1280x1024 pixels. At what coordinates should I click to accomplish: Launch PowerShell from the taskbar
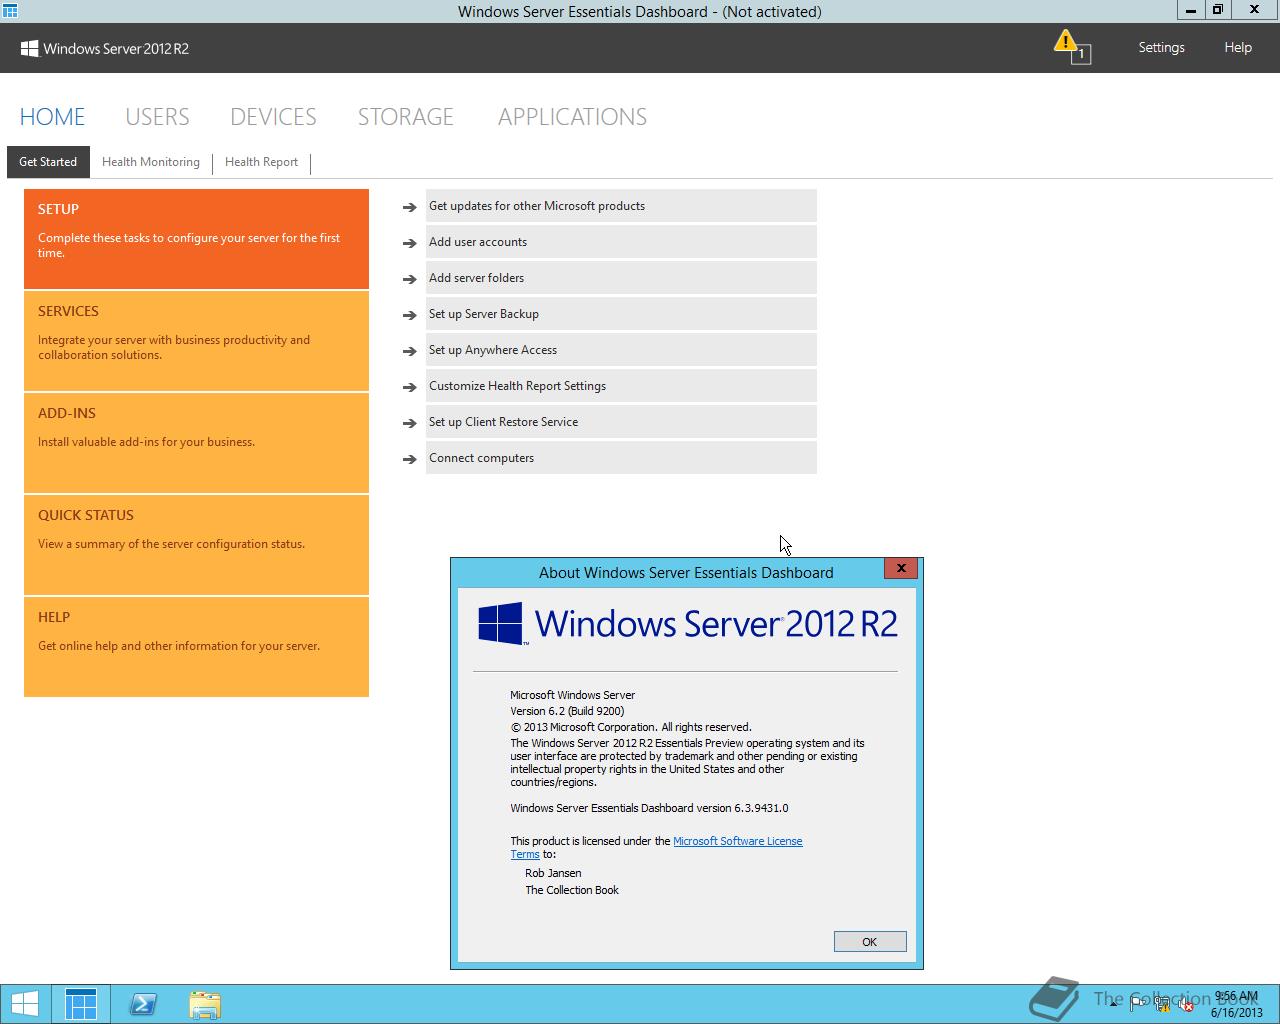tap(143, 1004)
